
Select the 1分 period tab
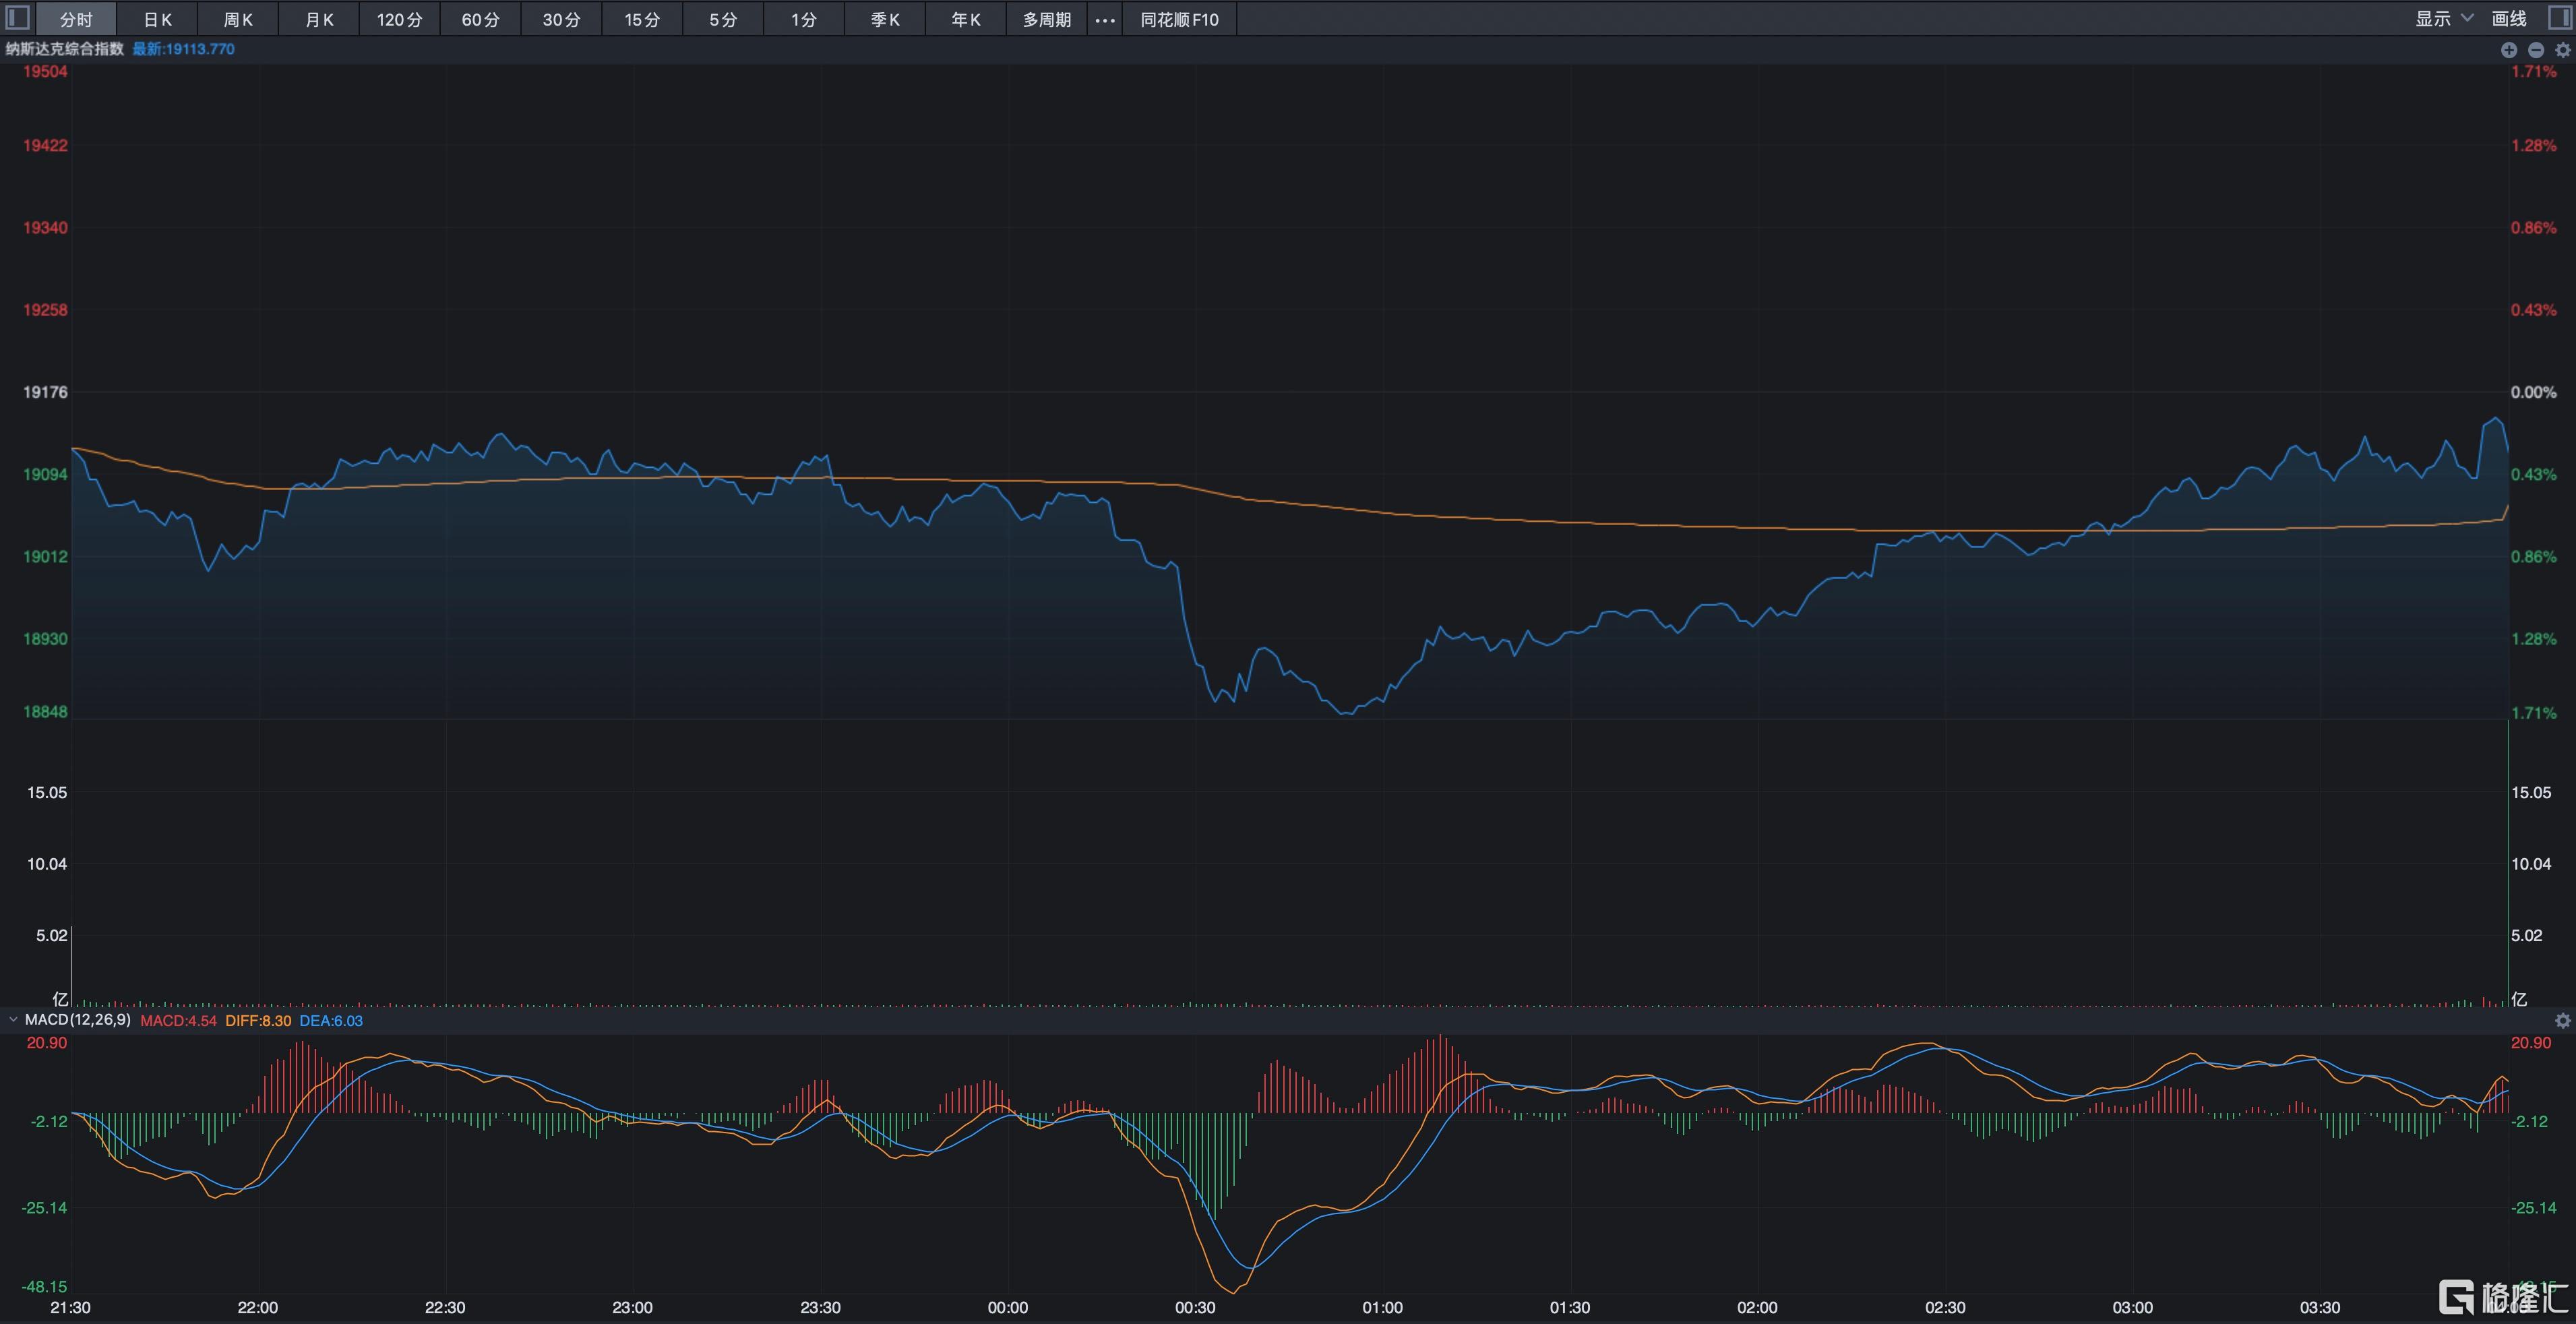805,20
